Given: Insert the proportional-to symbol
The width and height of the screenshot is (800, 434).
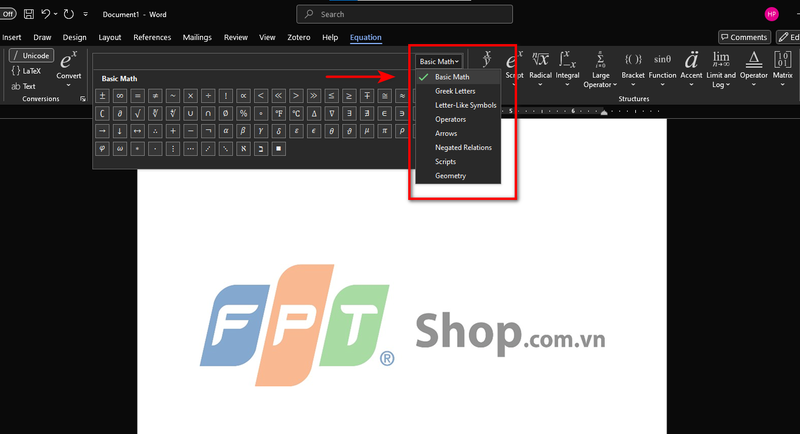Looking at the screenshot, I should point(243,95).
